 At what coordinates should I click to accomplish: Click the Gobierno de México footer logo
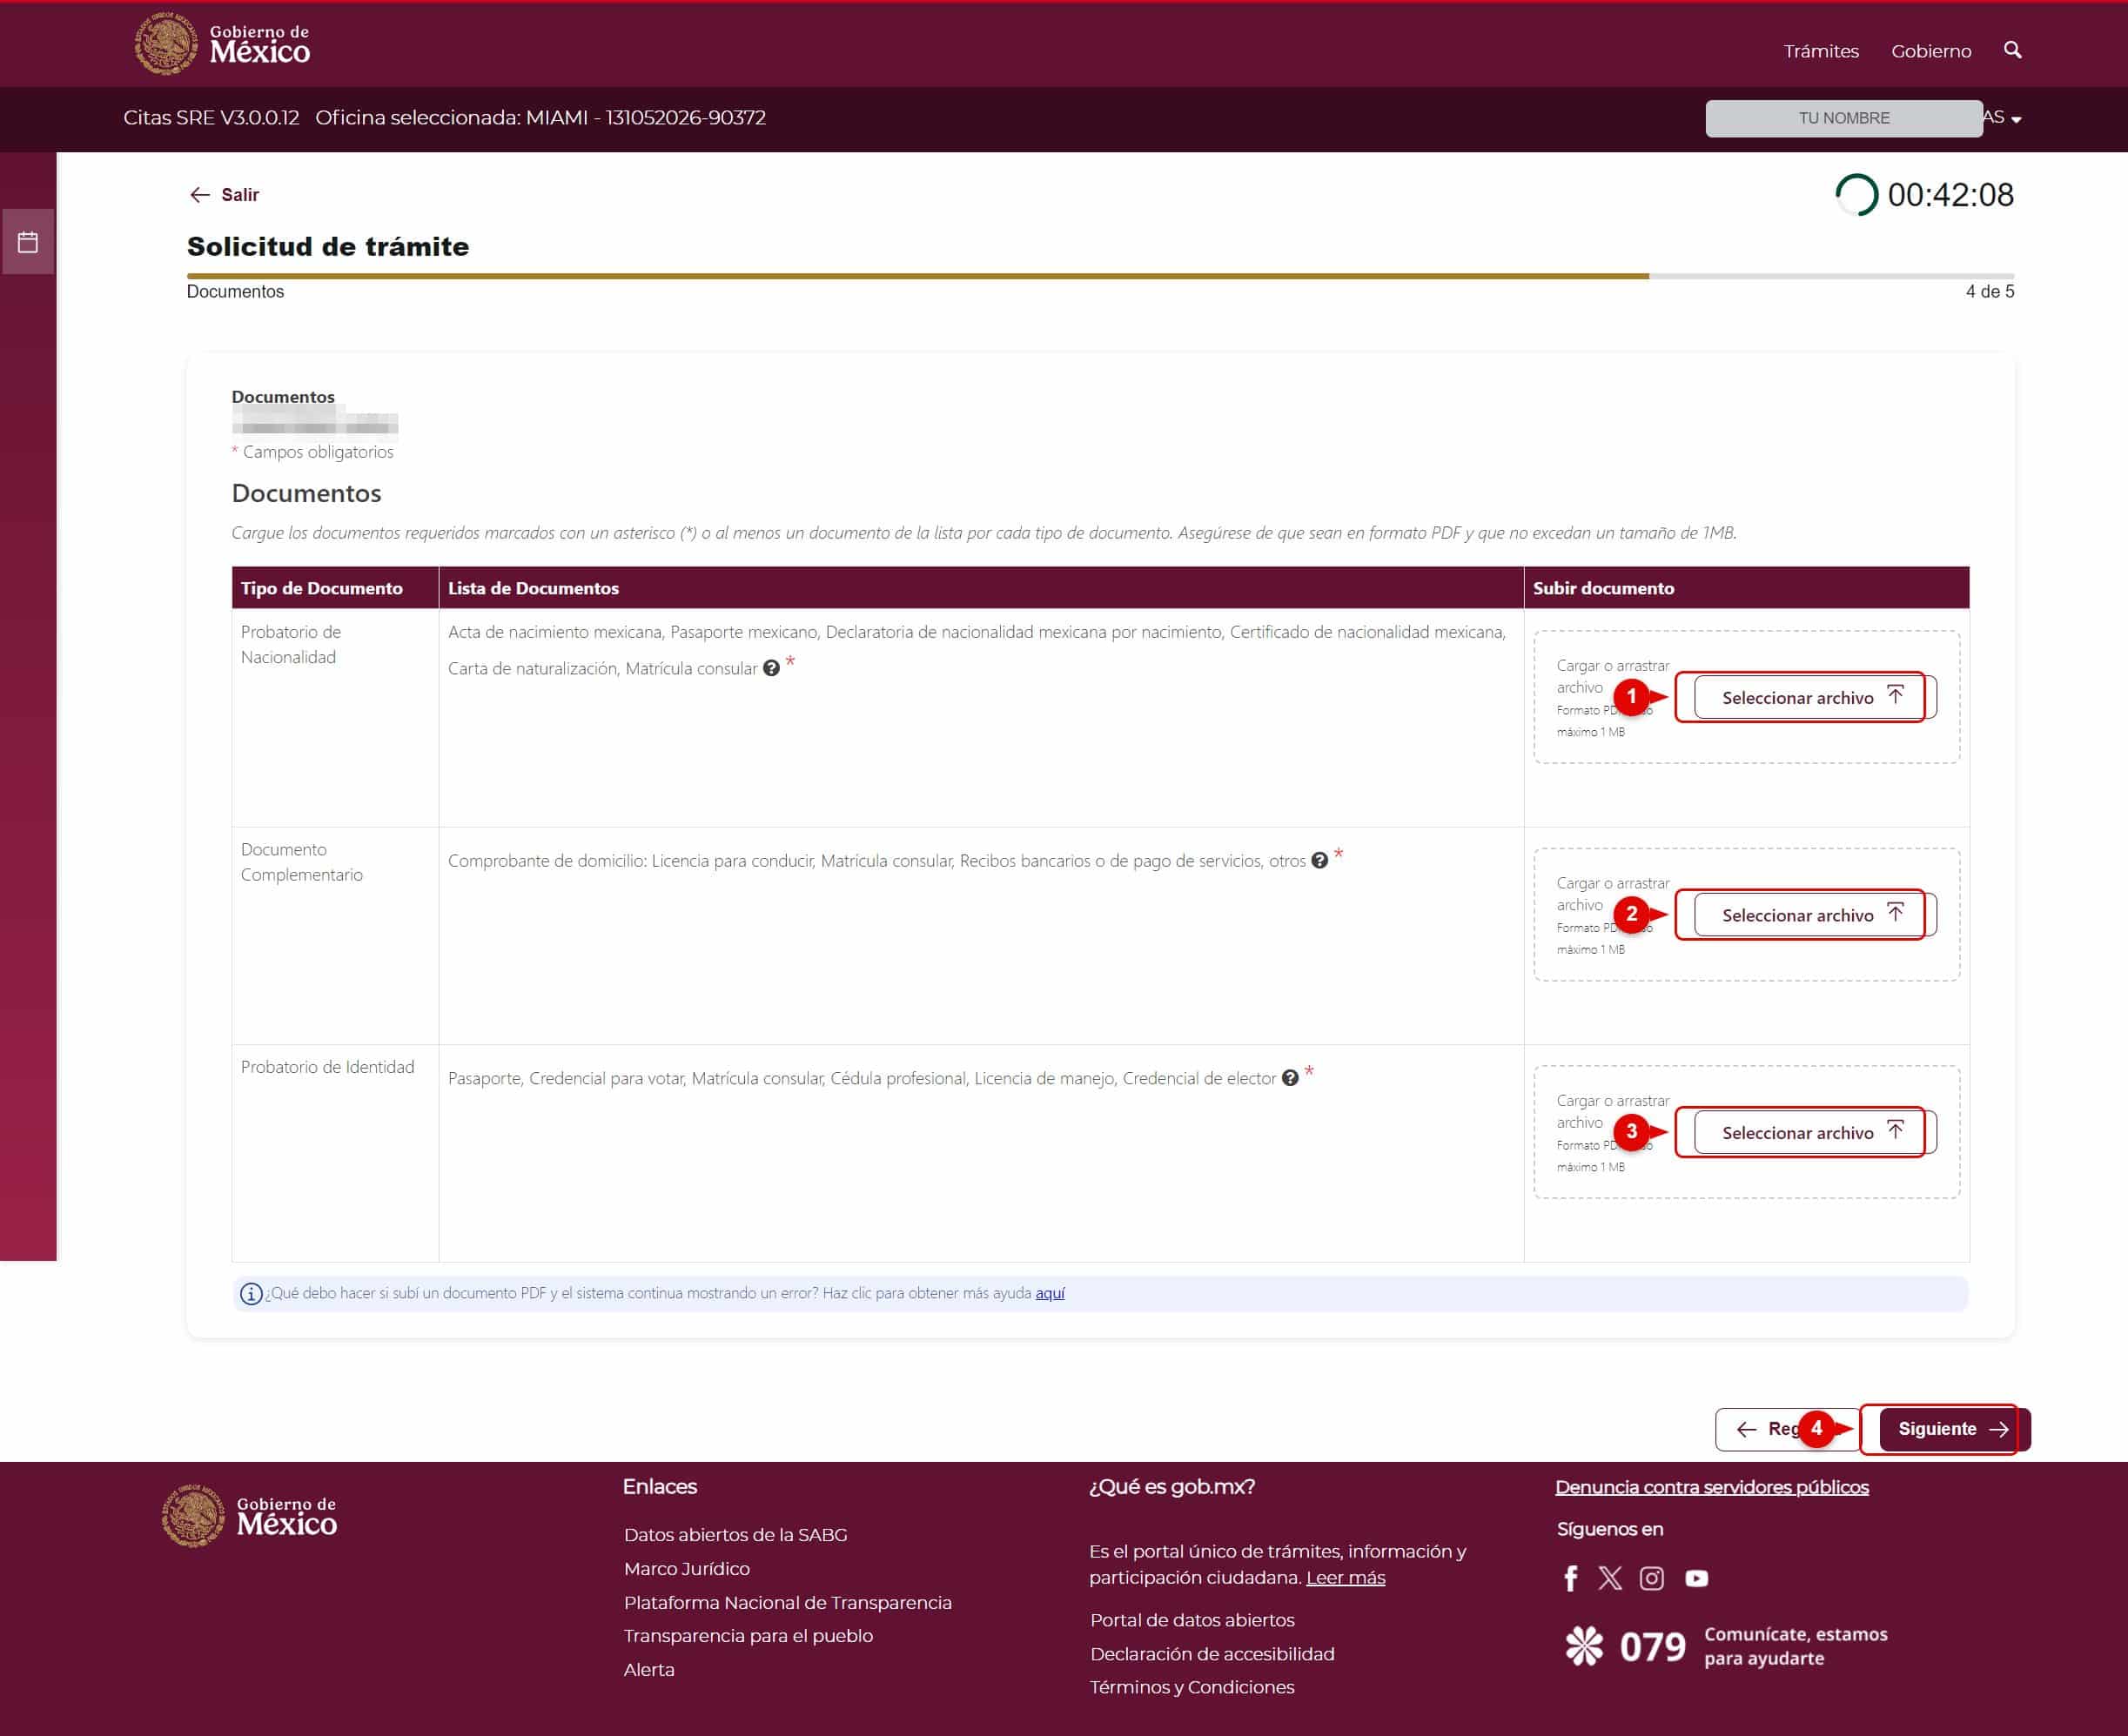[x=250, y=1515]
